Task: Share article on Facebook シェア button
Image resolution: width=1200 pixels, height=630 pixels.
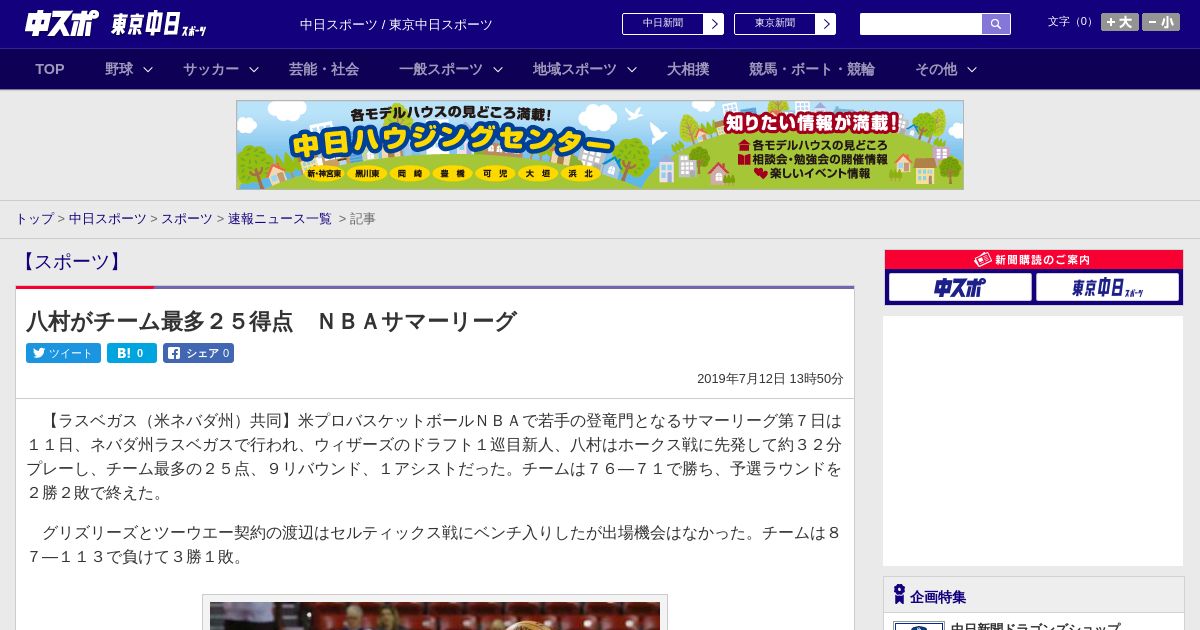Action: (x=198, y=353)
